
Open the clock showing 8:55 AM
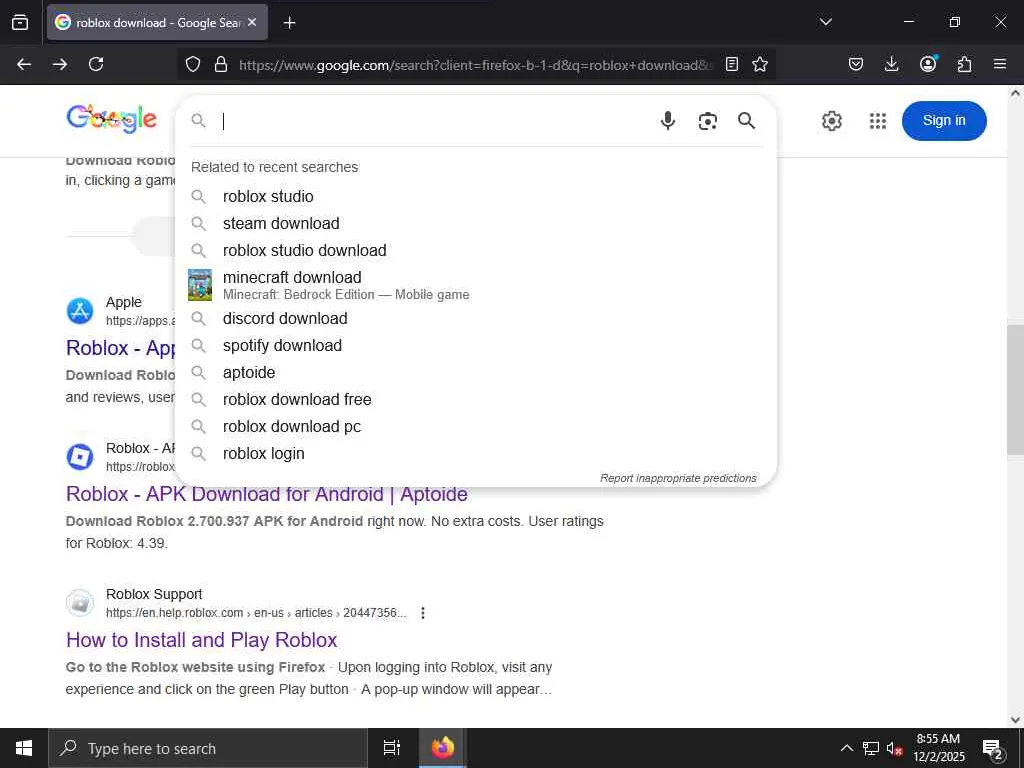938,748
